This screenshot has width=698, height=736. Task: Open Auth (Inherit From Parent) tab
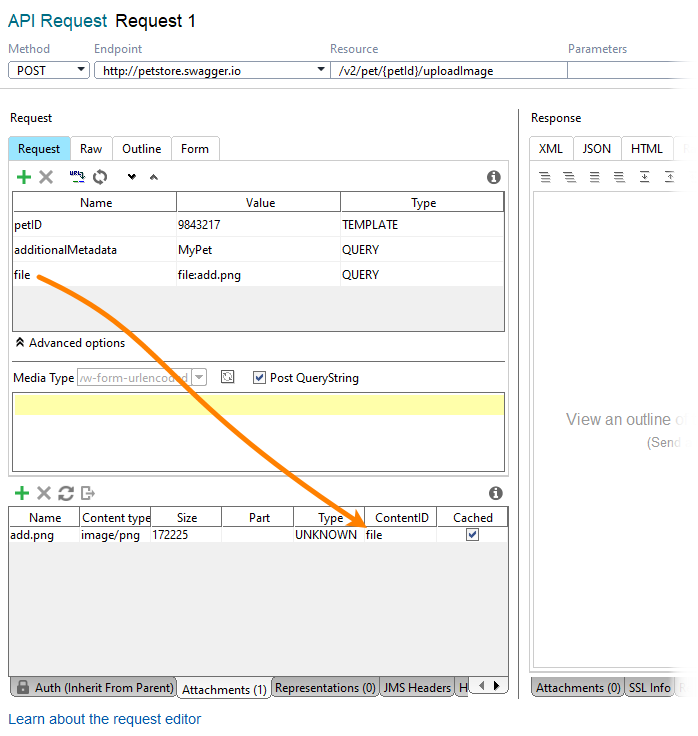point(94,688)
